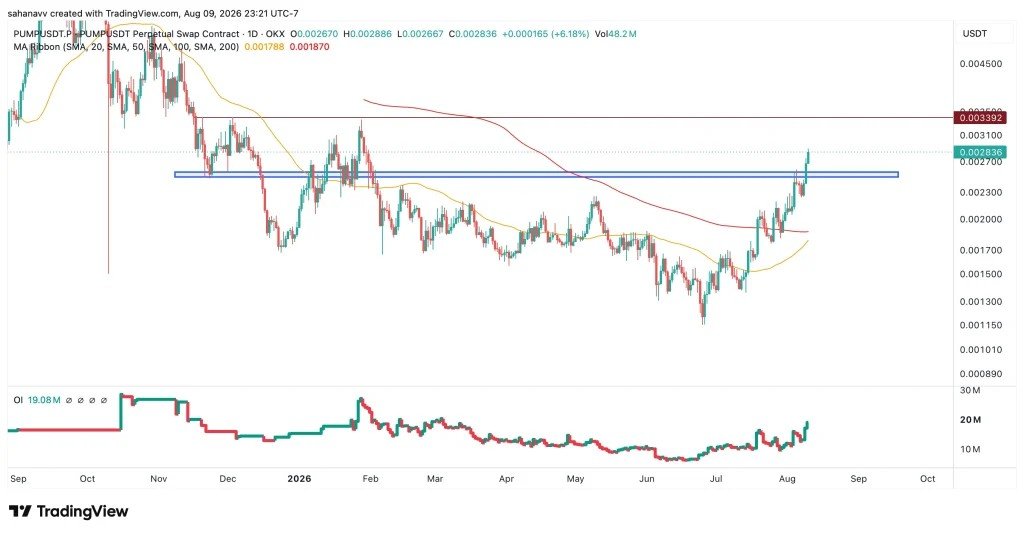Click the first empty-value symbol beside OI 19.08M
Image resolution: width=1024 pixels, height=534 pixels.
(69, 400)
